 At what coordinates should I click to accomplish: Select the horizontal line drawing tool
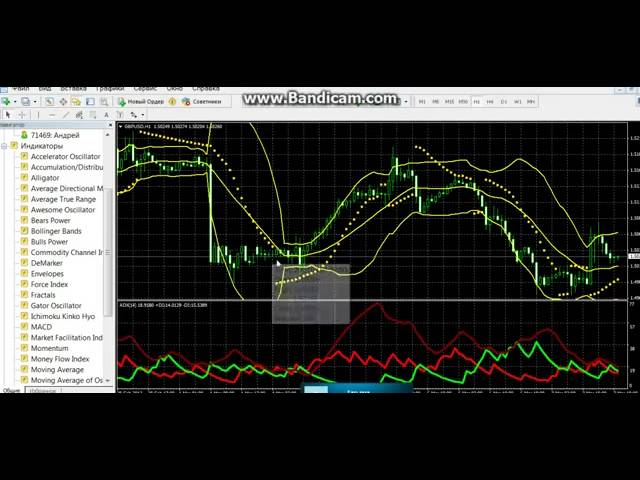[52, 115]
